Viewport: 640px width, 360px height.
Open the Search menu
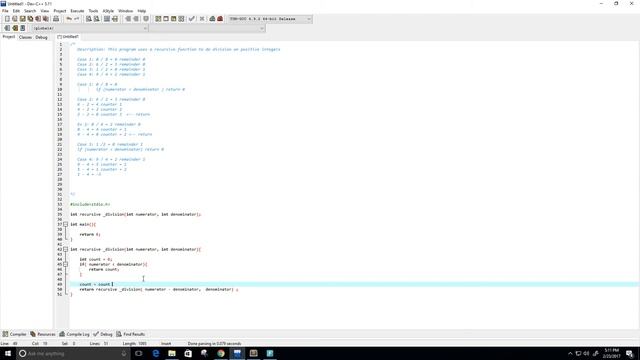[30, 11]
